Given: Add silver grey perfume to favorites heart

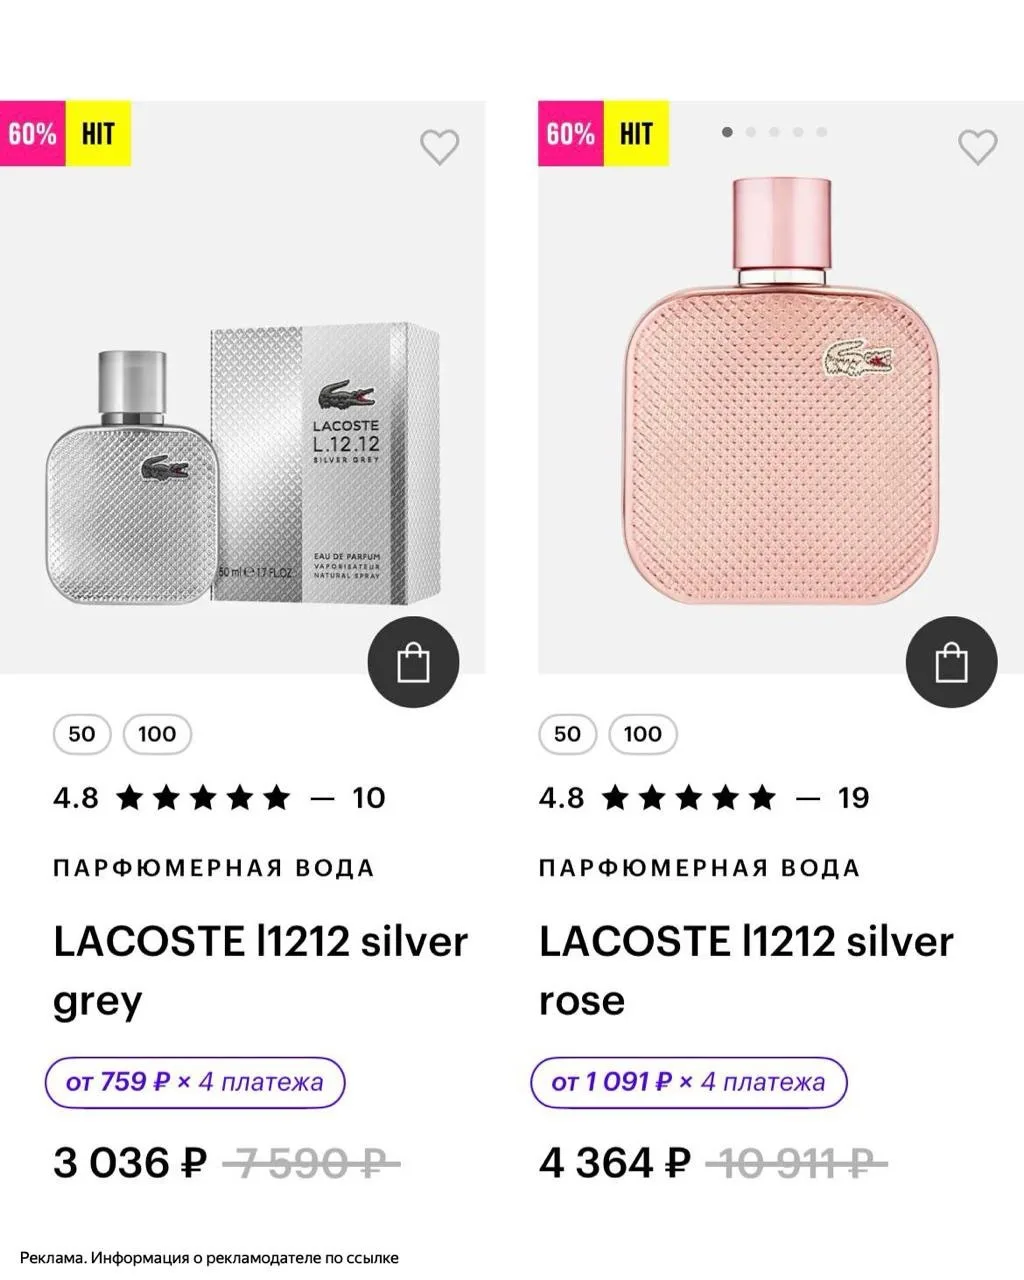Looking at the screenshot, I should 439,147.
